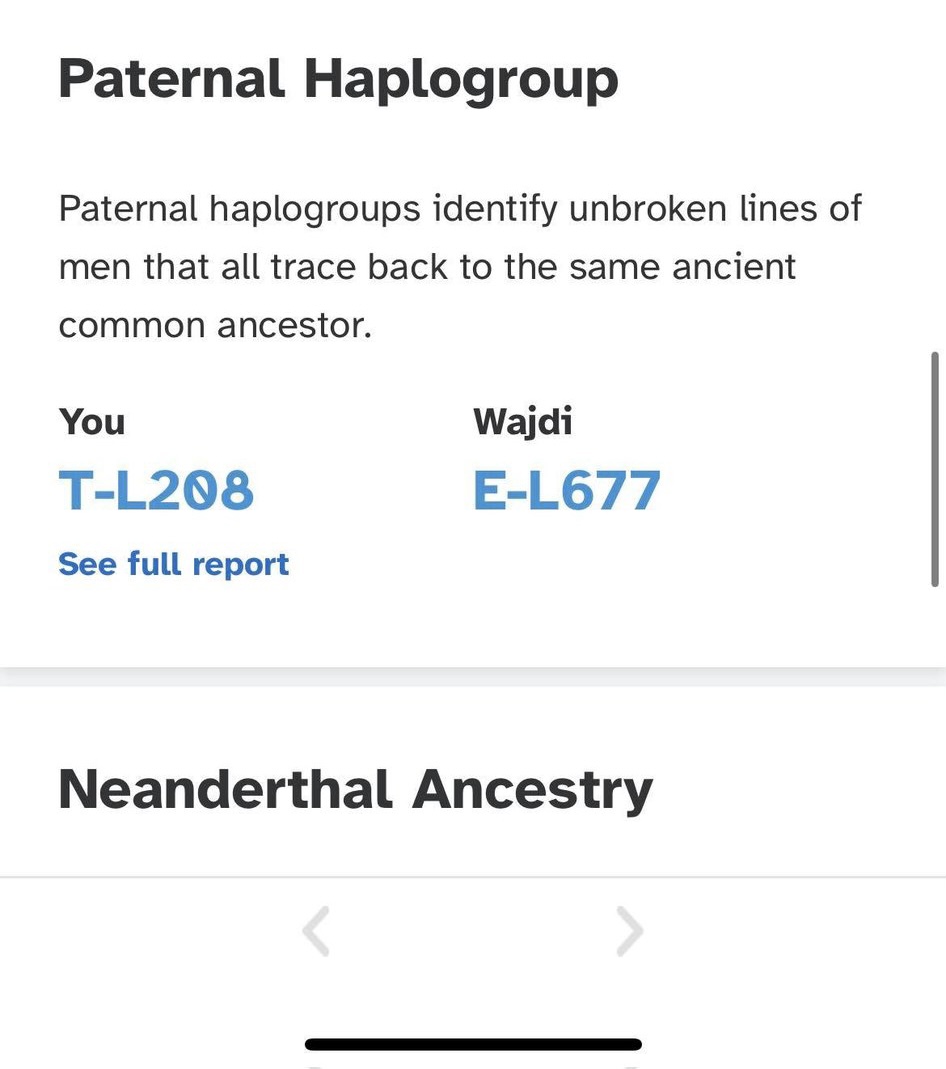This screenshot has height=1069, width=946.
Task: Select the word "Neanderthal" in the lower heading
Action: tap(225, 789)
